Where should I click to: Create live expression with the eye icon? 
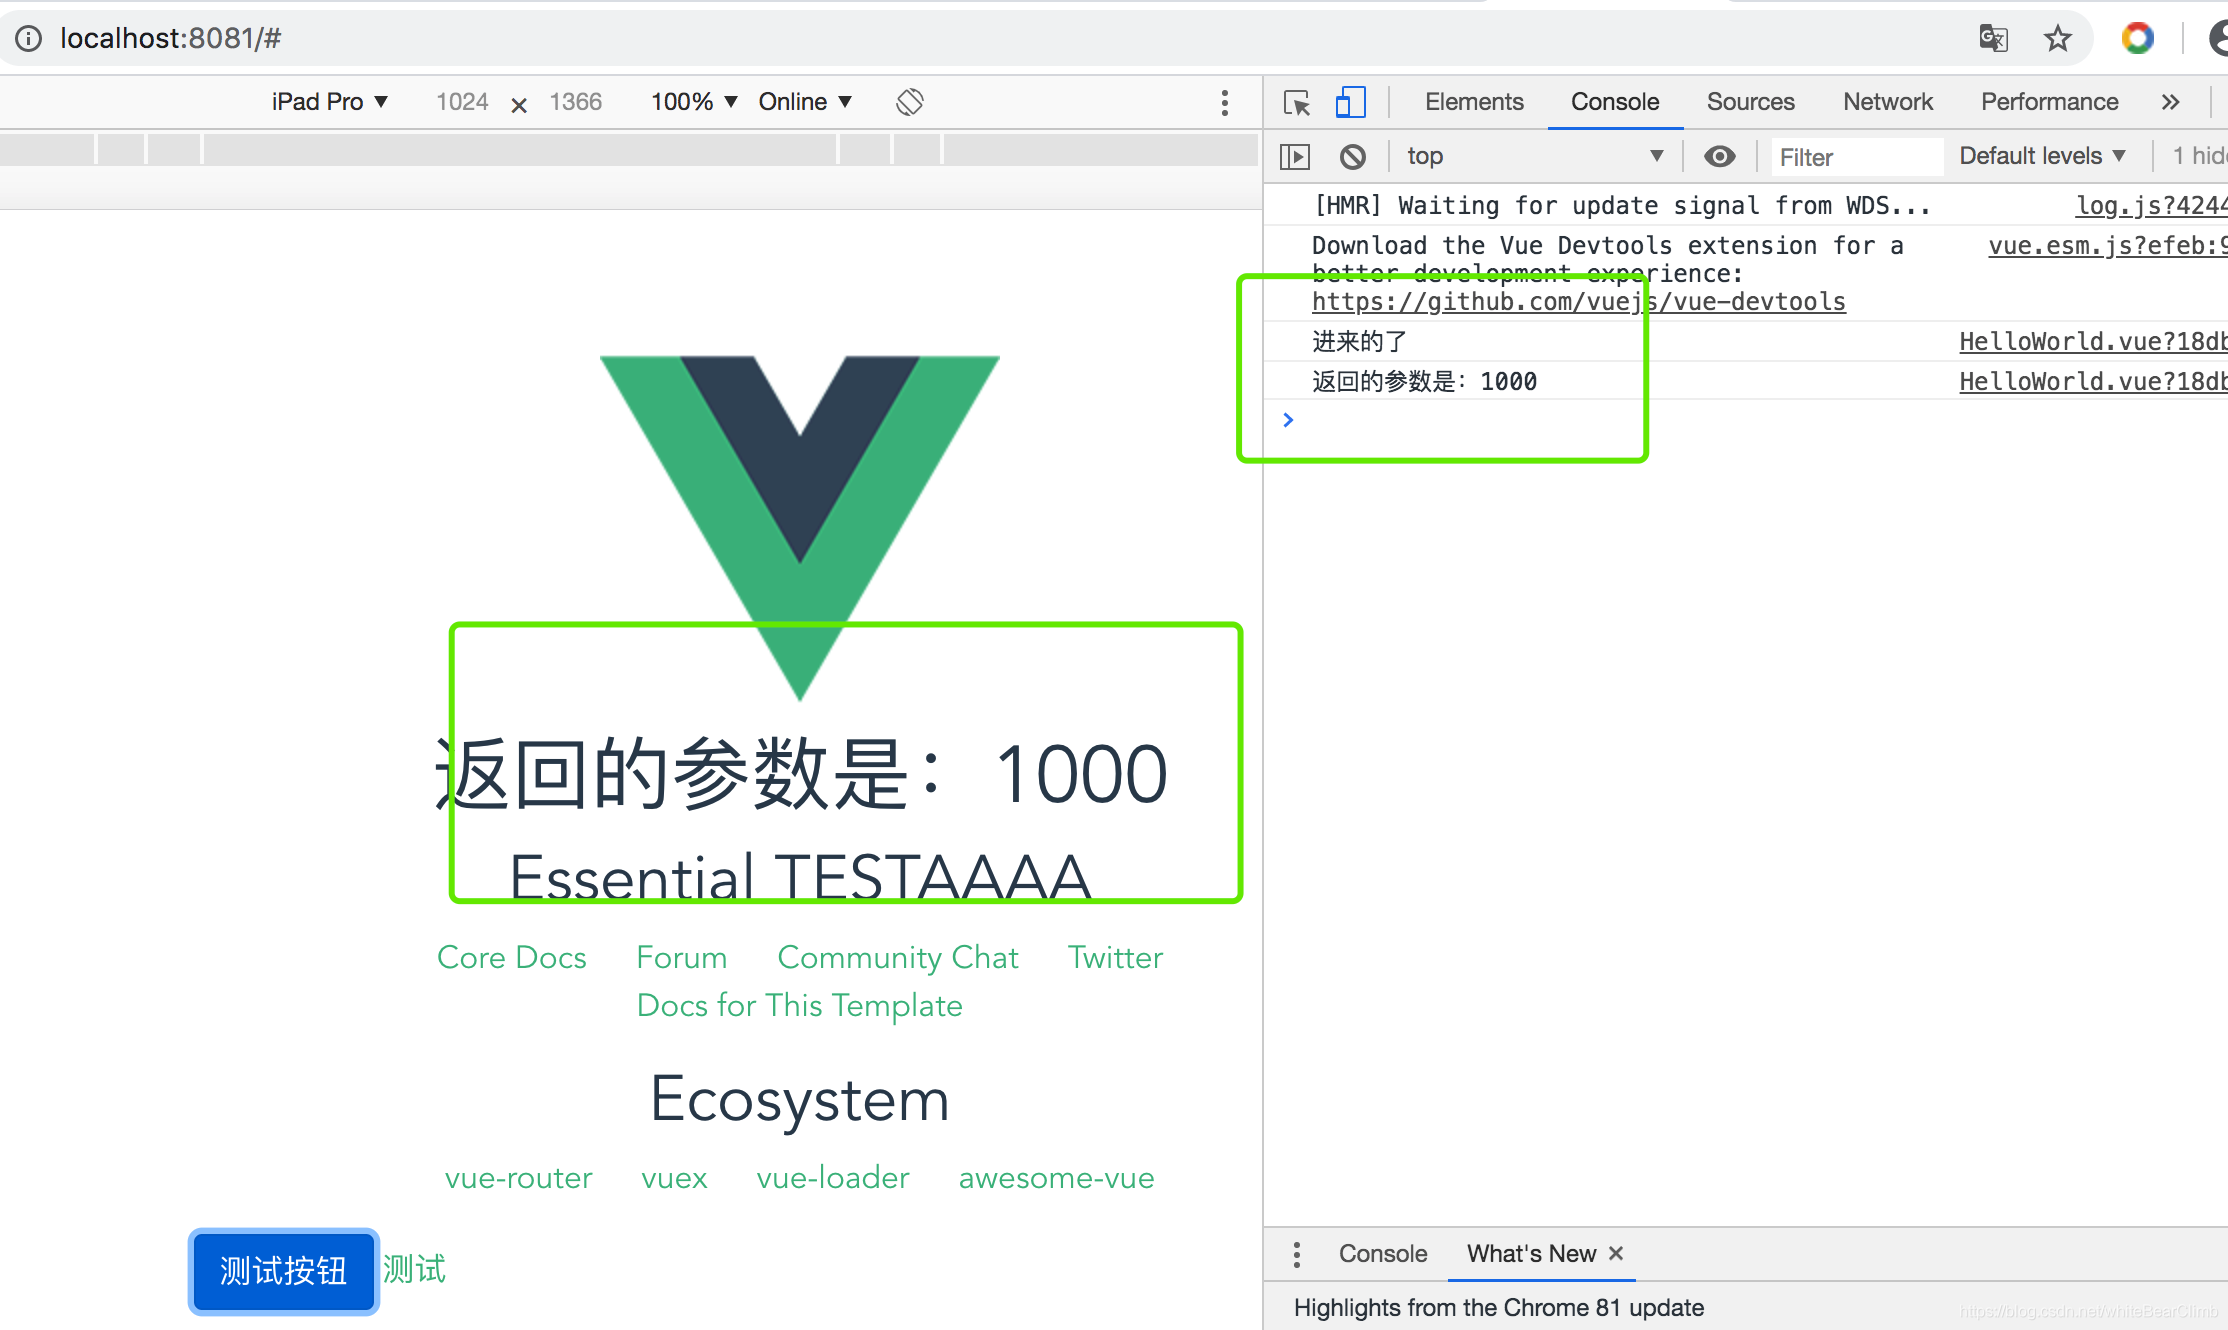[x=1719, y=156]
